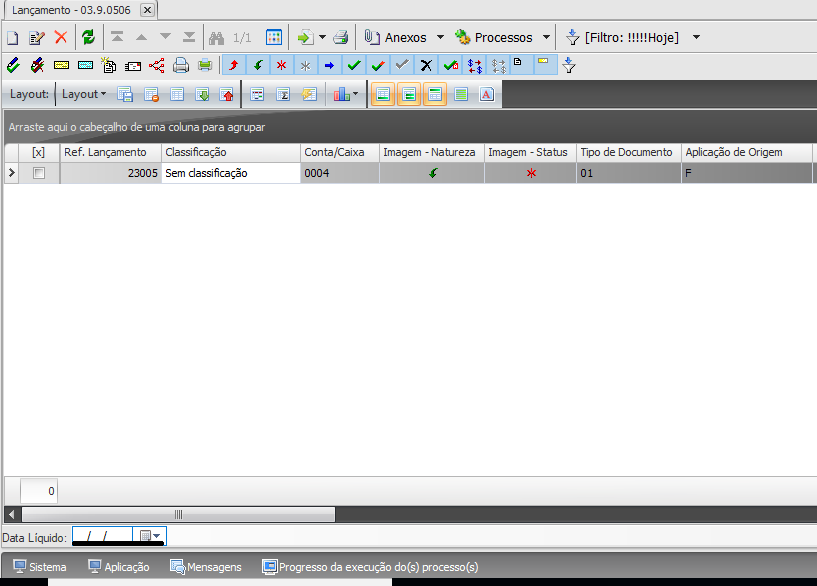Open the Filtro Hoje dropdown arrow
This screenshot has height=586, width=817.
[696, 38]
